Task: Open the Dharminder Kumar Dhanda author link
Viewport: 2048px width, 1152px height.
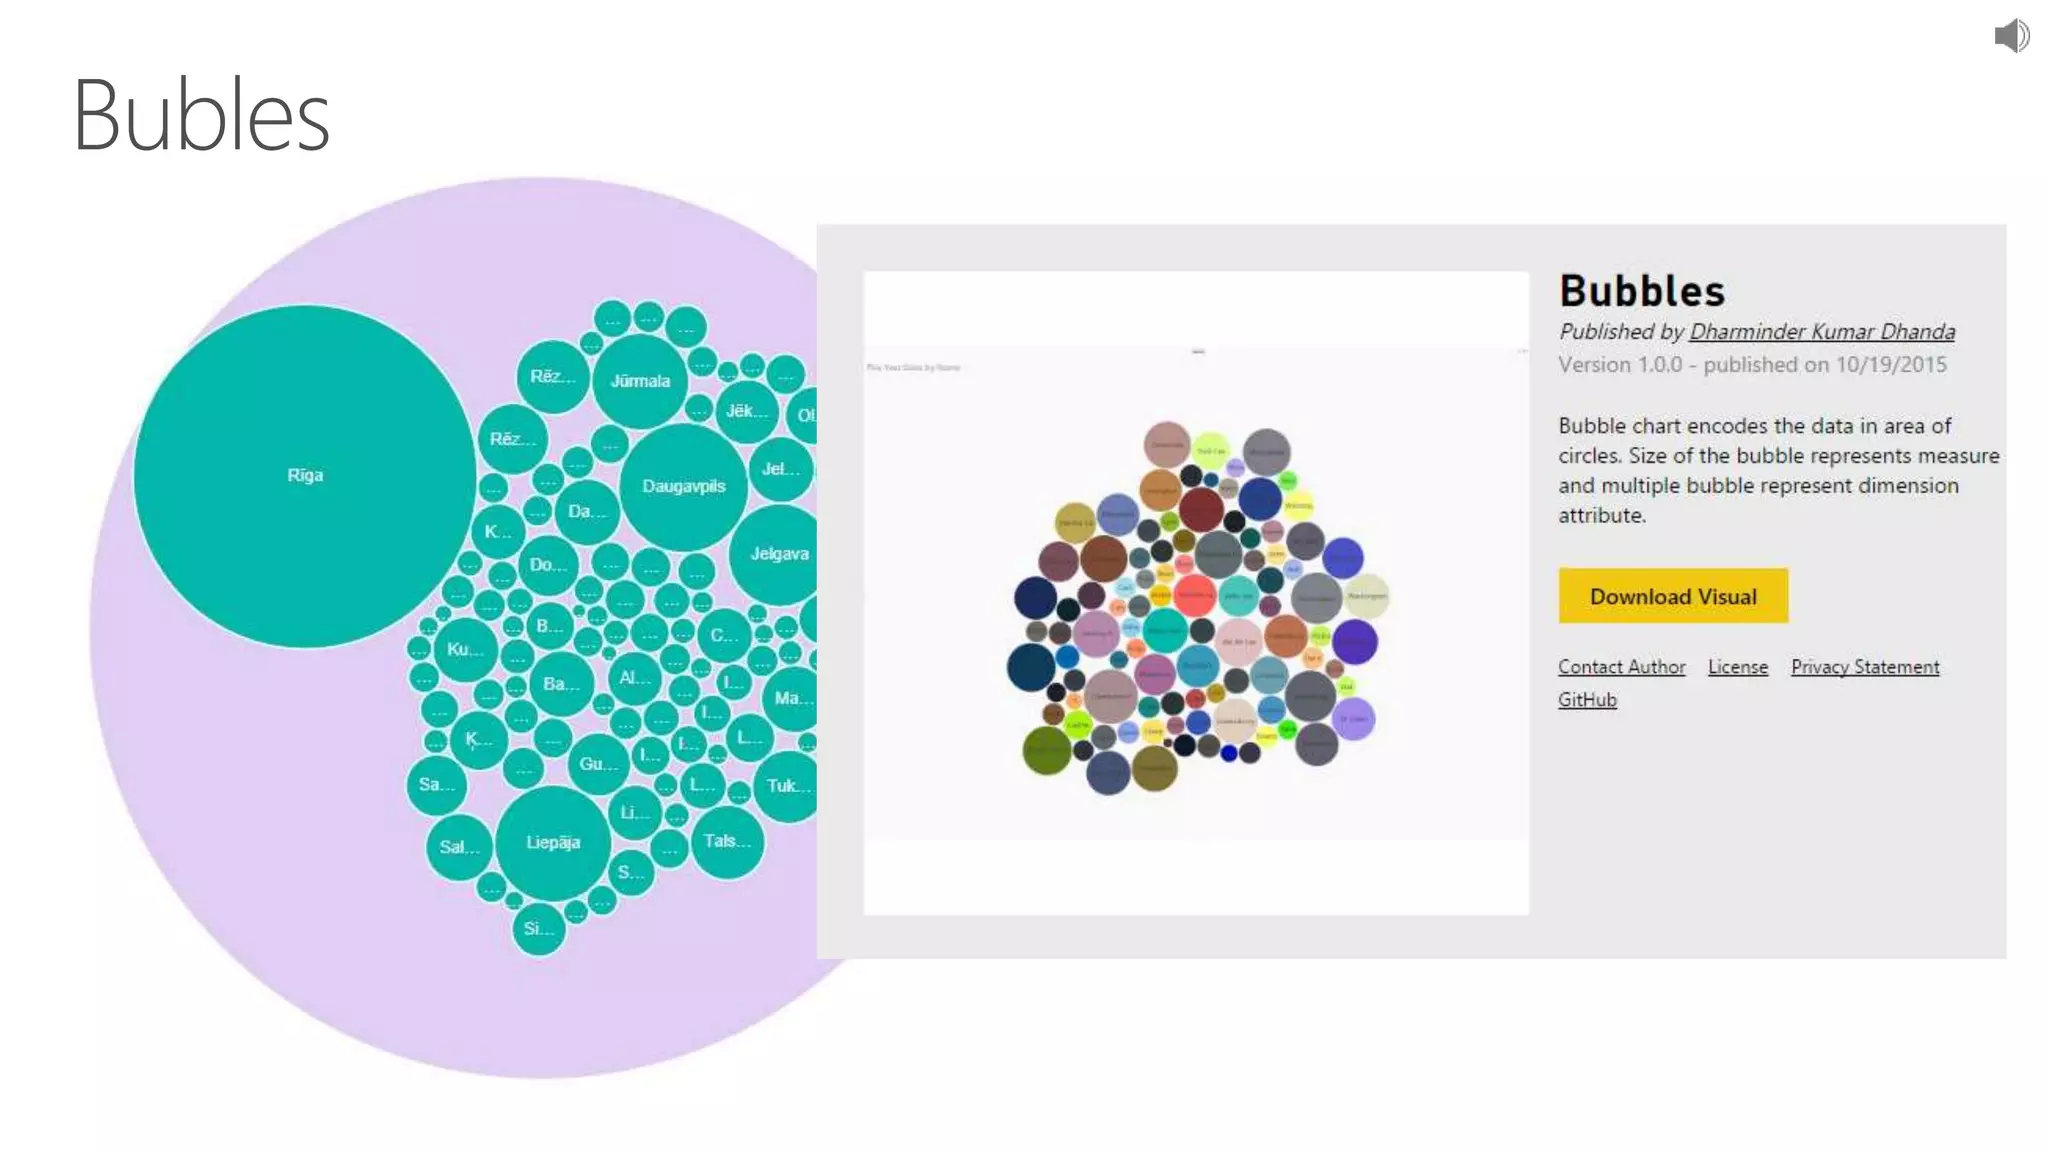Action: click(x=1821, y=331)
